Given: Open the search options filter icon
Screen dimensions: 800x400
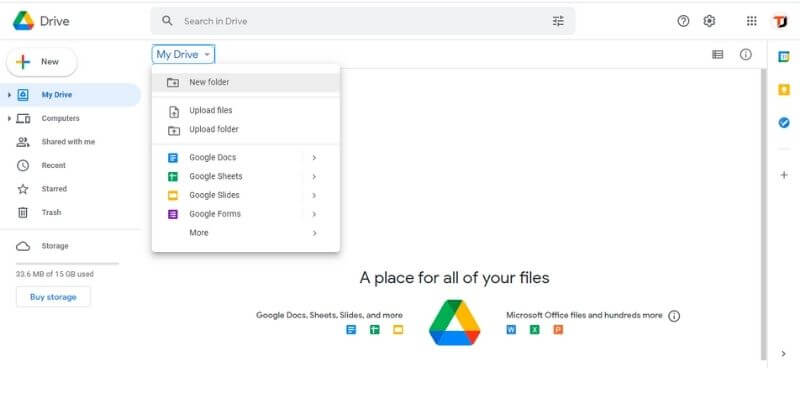Looking at the screenshot, I should tap(558, 21).
